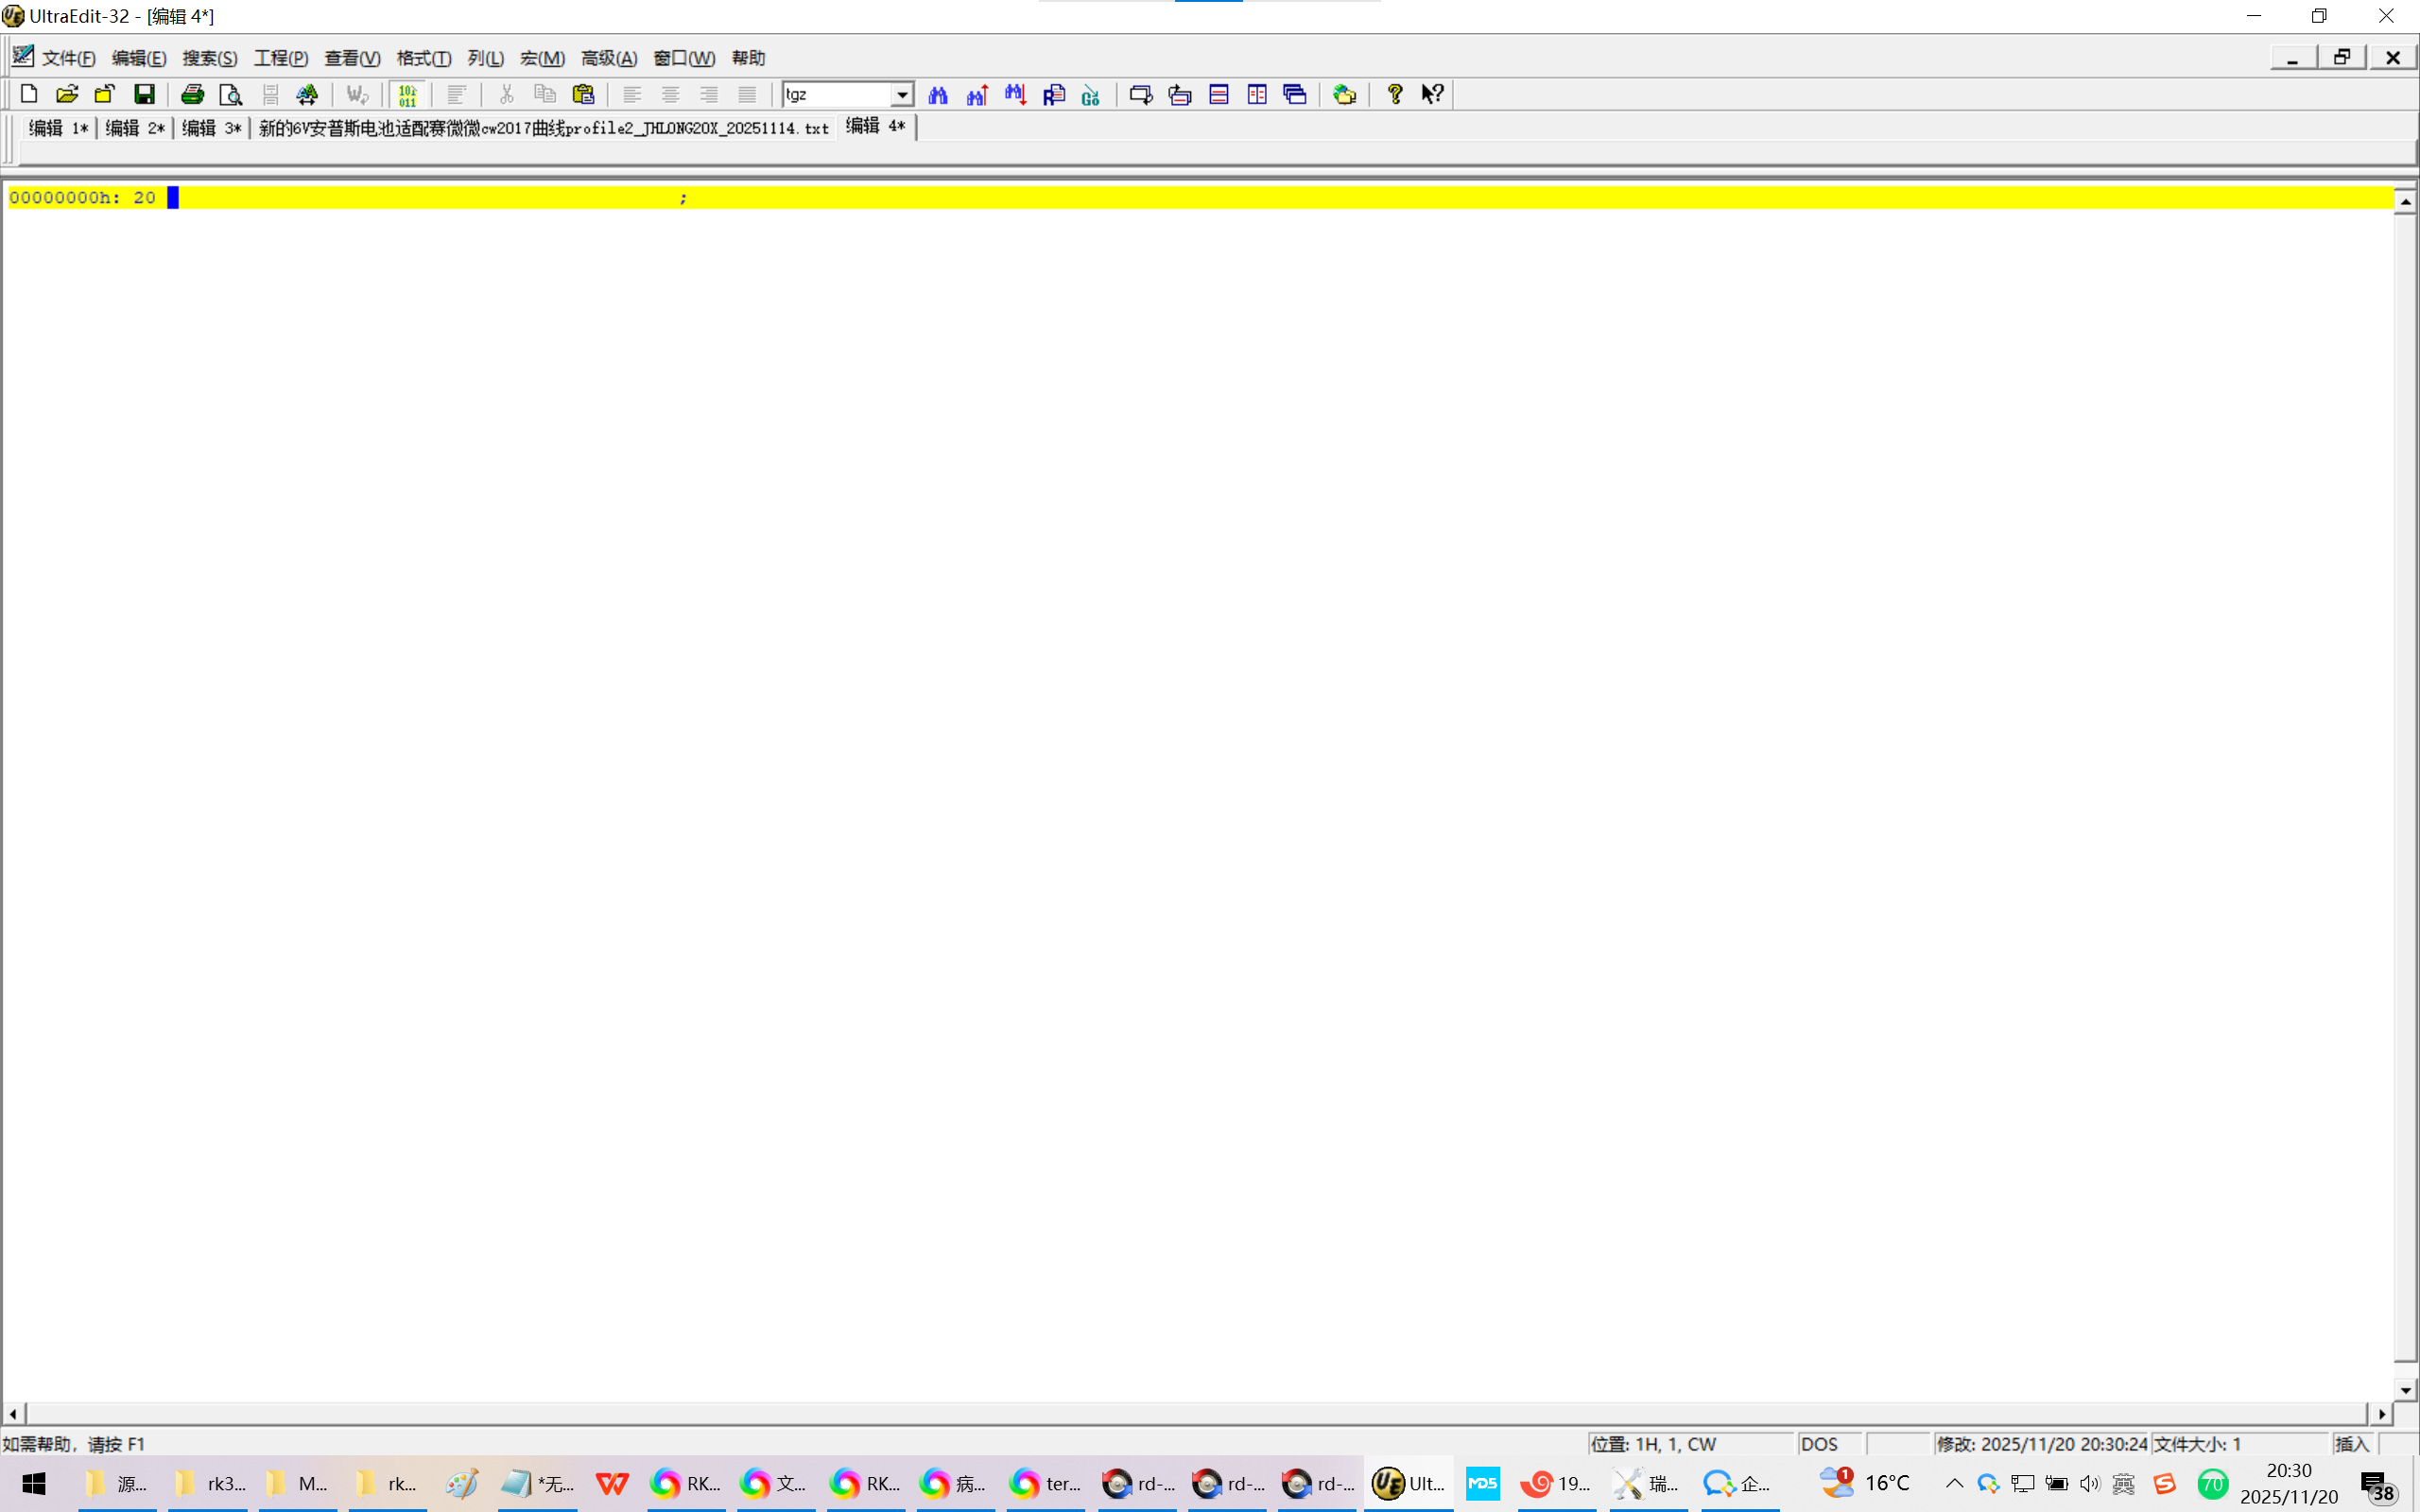Click the Paste clipboard icon
The image size is (2420, 1512).
point(583,94)
